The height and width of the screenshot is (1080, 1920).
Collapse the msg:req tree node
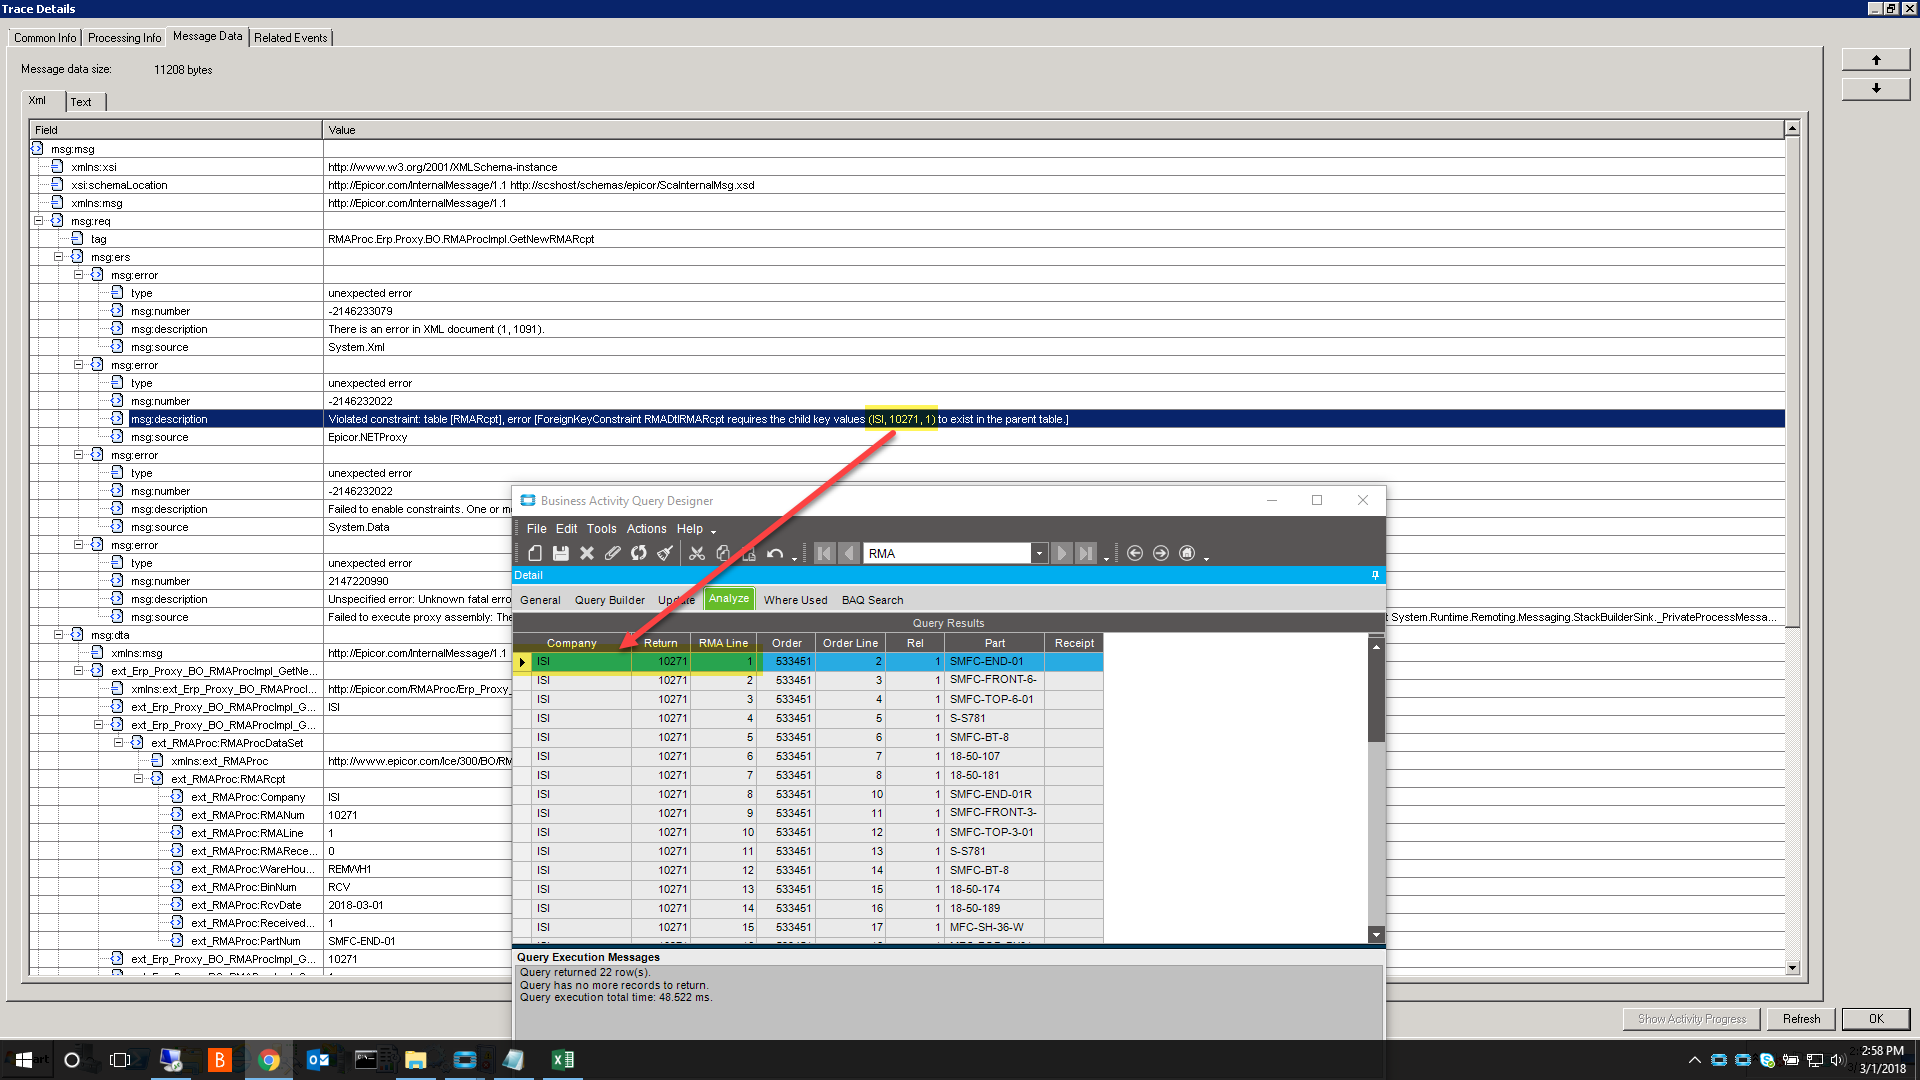tap(39, 221)
